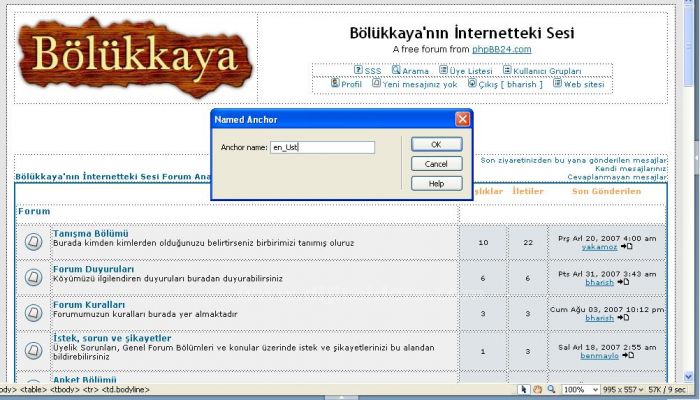Image resolution: width=700 pixels, height=400 pixels.
Task: Click the Arama search icon
Action: click(396, 70)
